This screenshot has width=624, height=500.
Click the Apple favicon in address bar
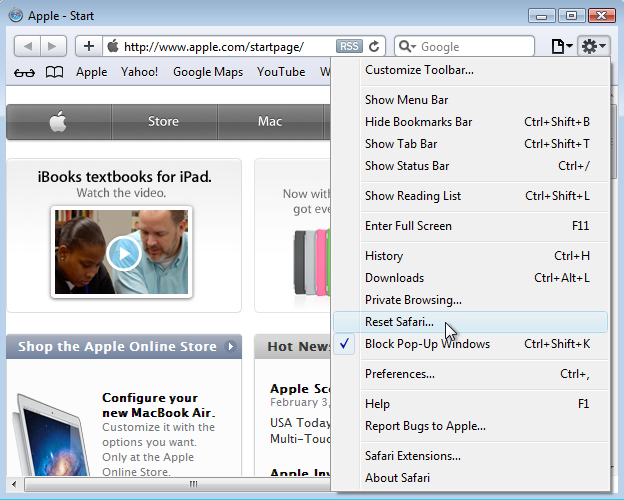tap(113, 46)
